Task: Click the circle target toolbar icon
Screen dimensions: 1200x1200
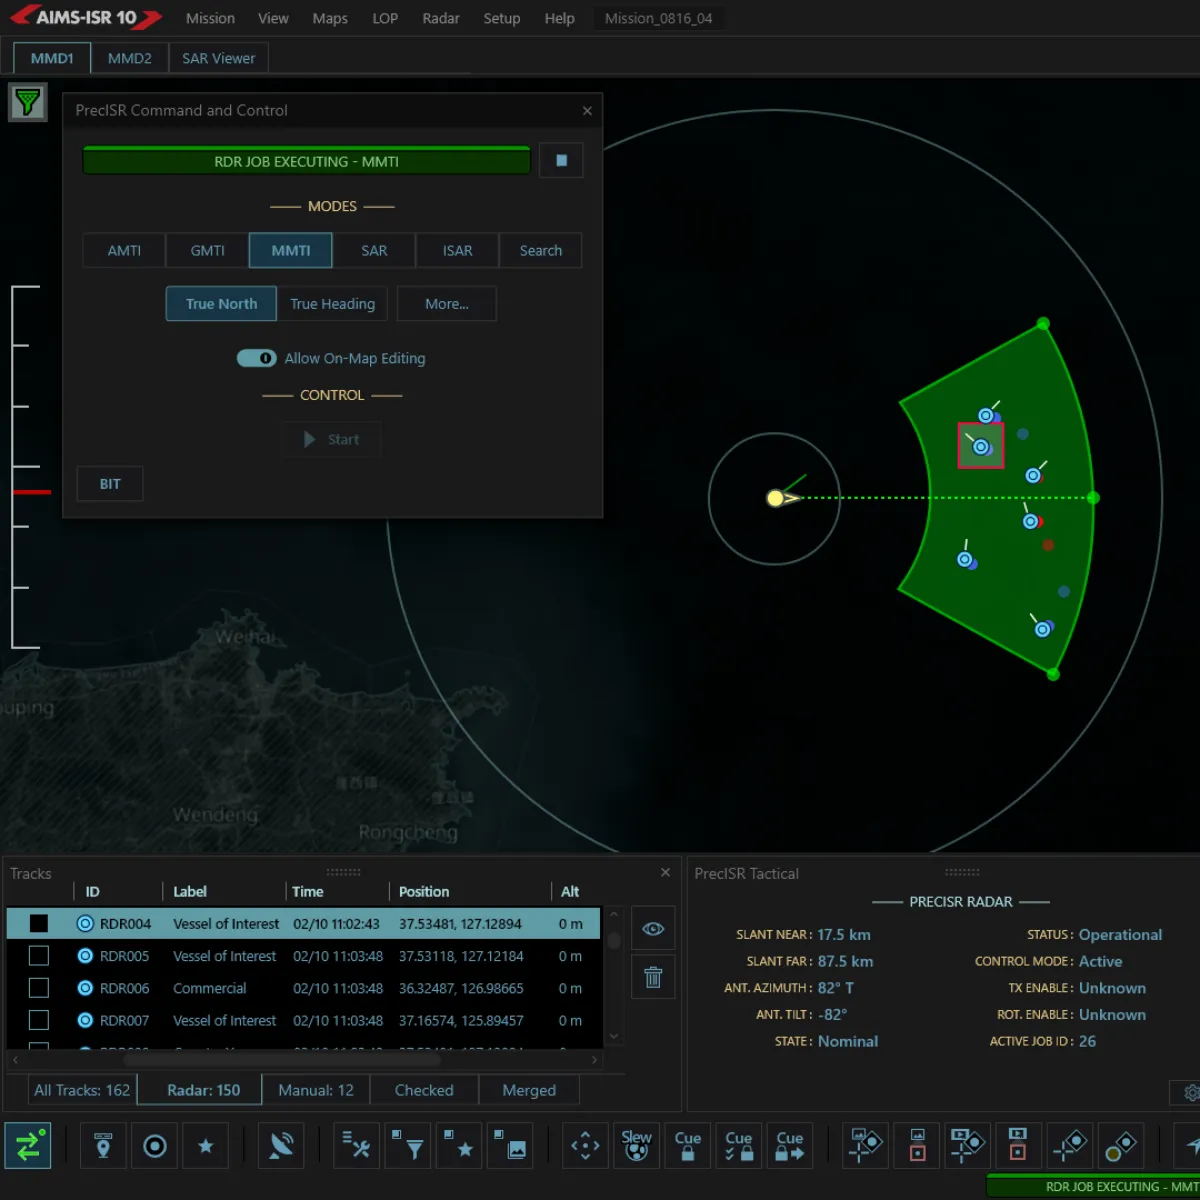Action: [x=155, y=1146]
